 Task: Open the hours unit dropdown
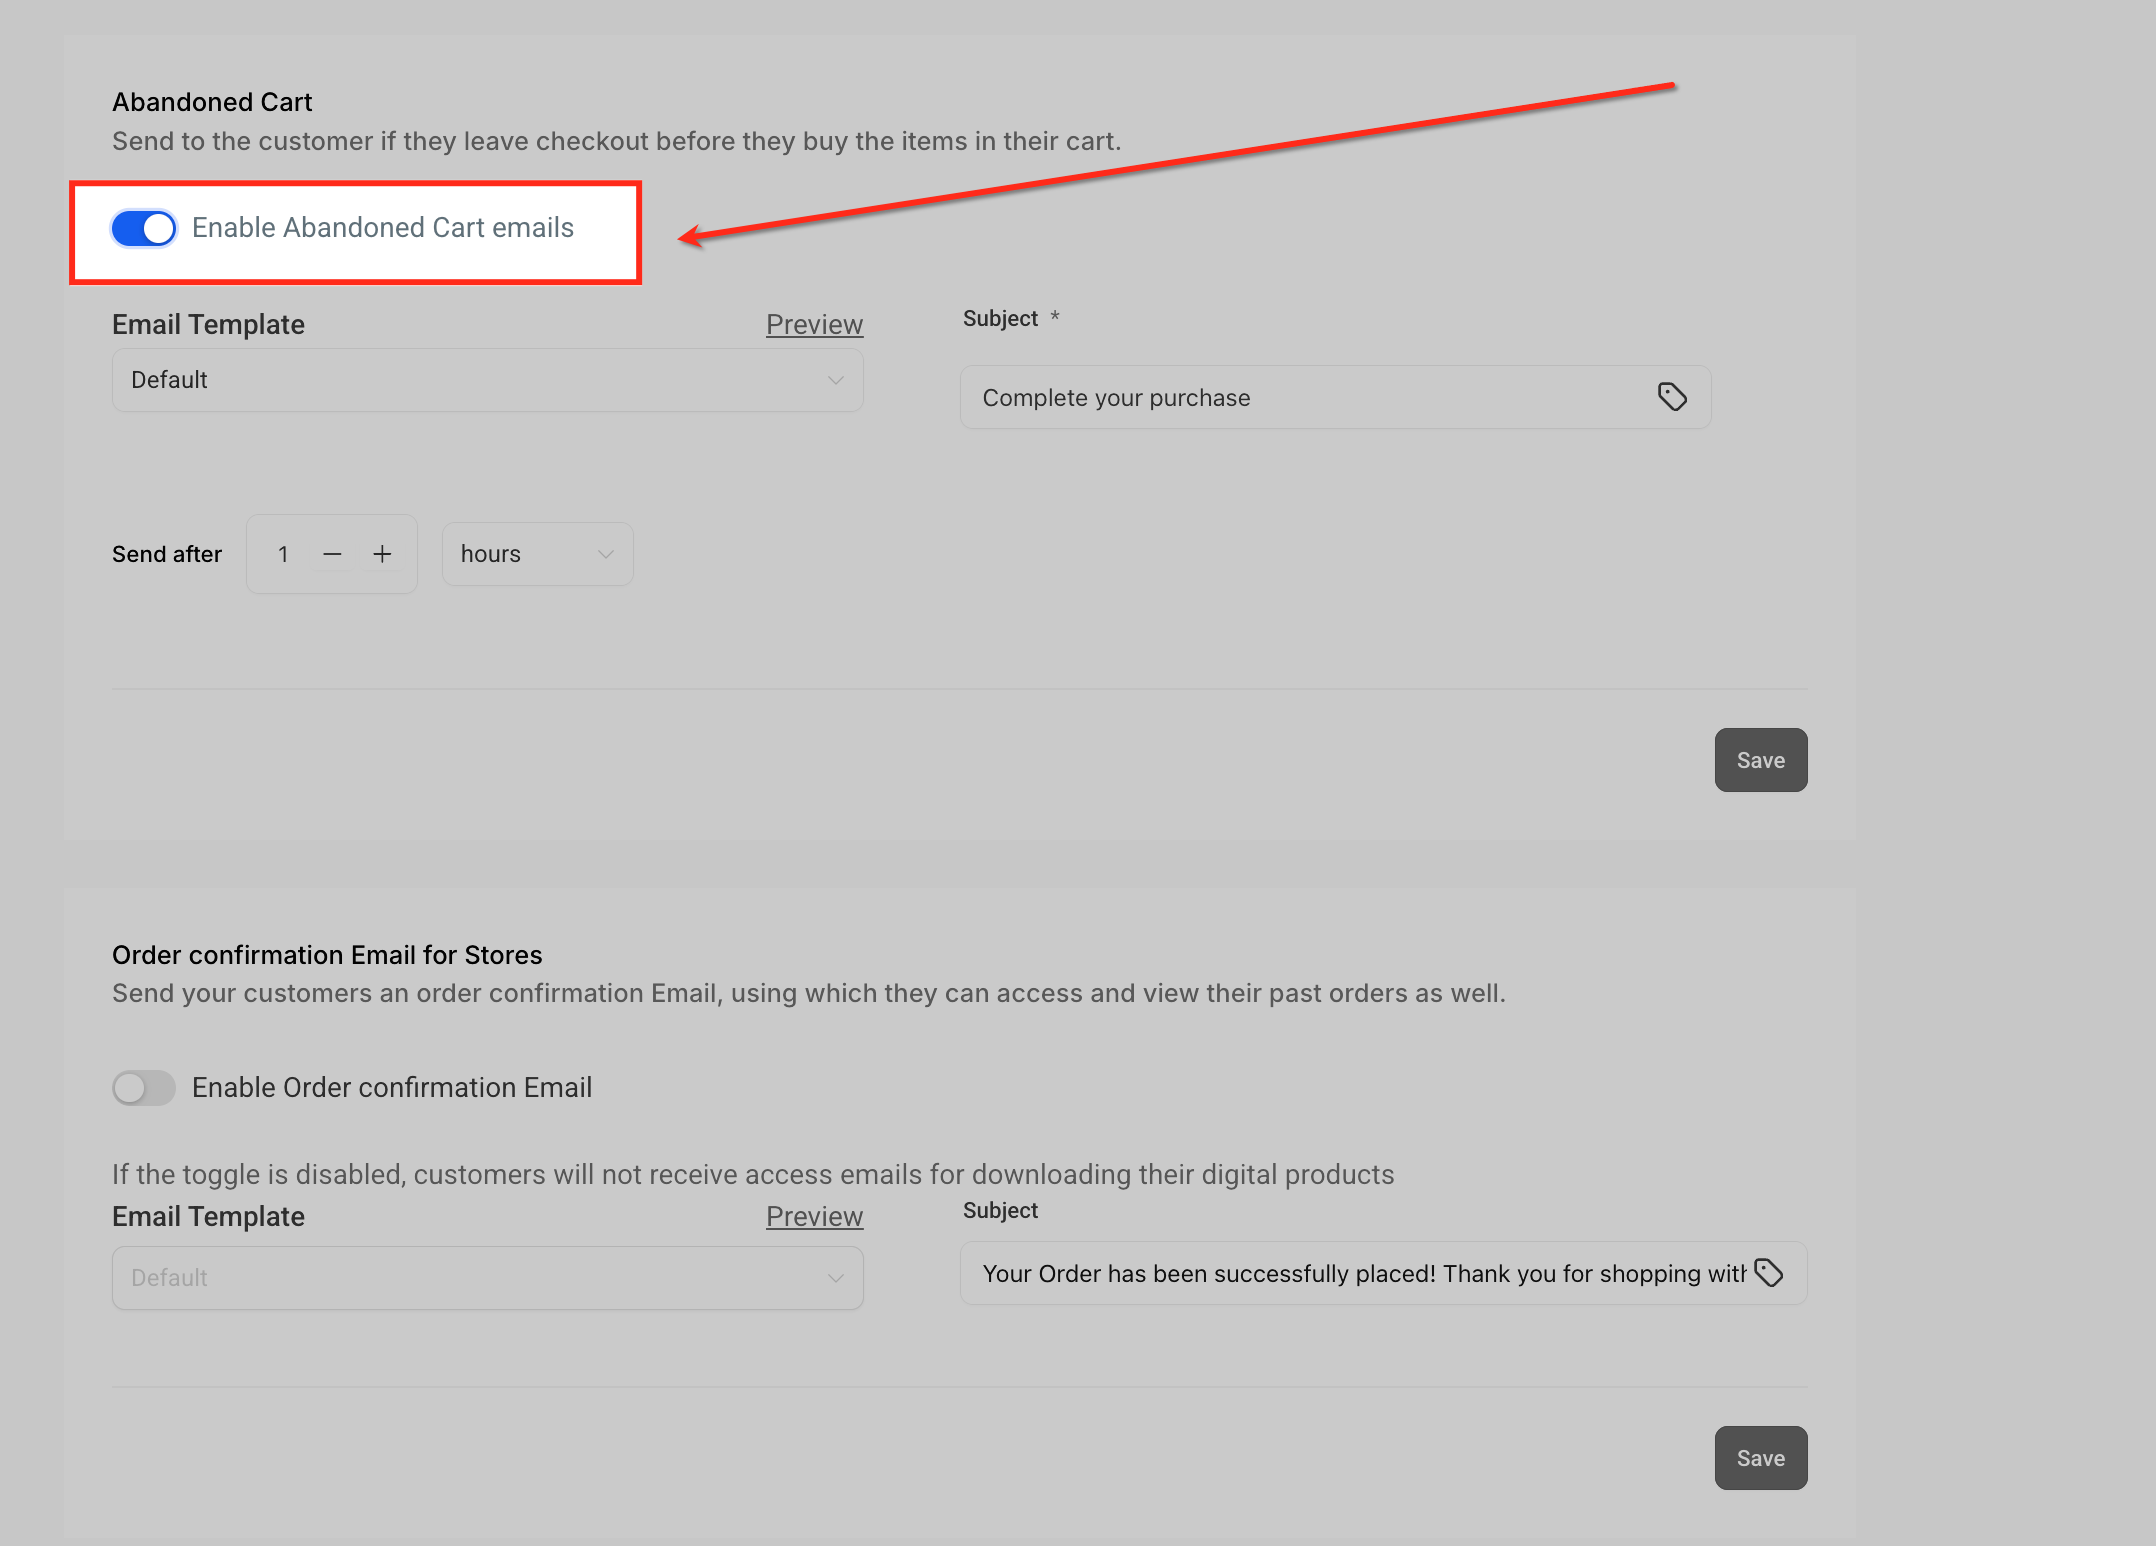coord(537,554)
